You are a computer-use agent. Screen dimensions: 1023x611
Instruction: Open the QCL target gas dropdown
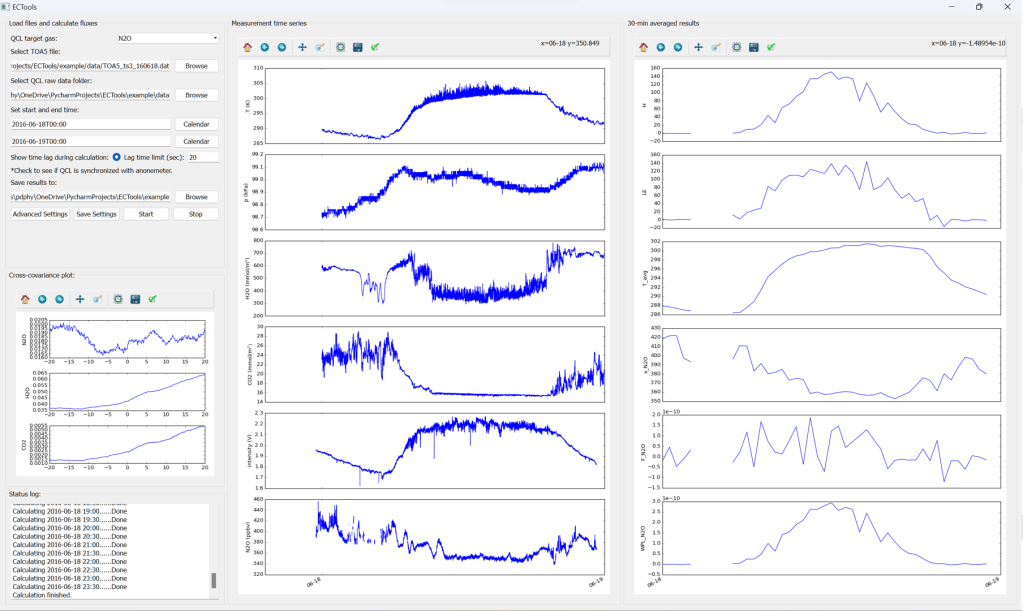click(167, 38)
